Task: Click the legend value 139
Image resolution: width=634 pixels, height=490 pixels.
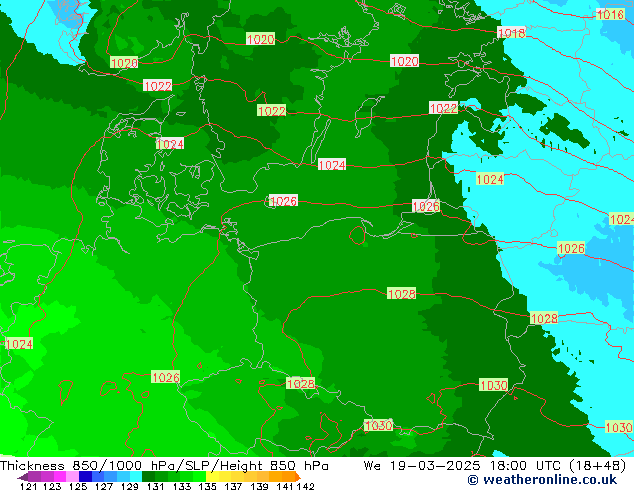Action: pyautogui.click(x=259, y=486)
